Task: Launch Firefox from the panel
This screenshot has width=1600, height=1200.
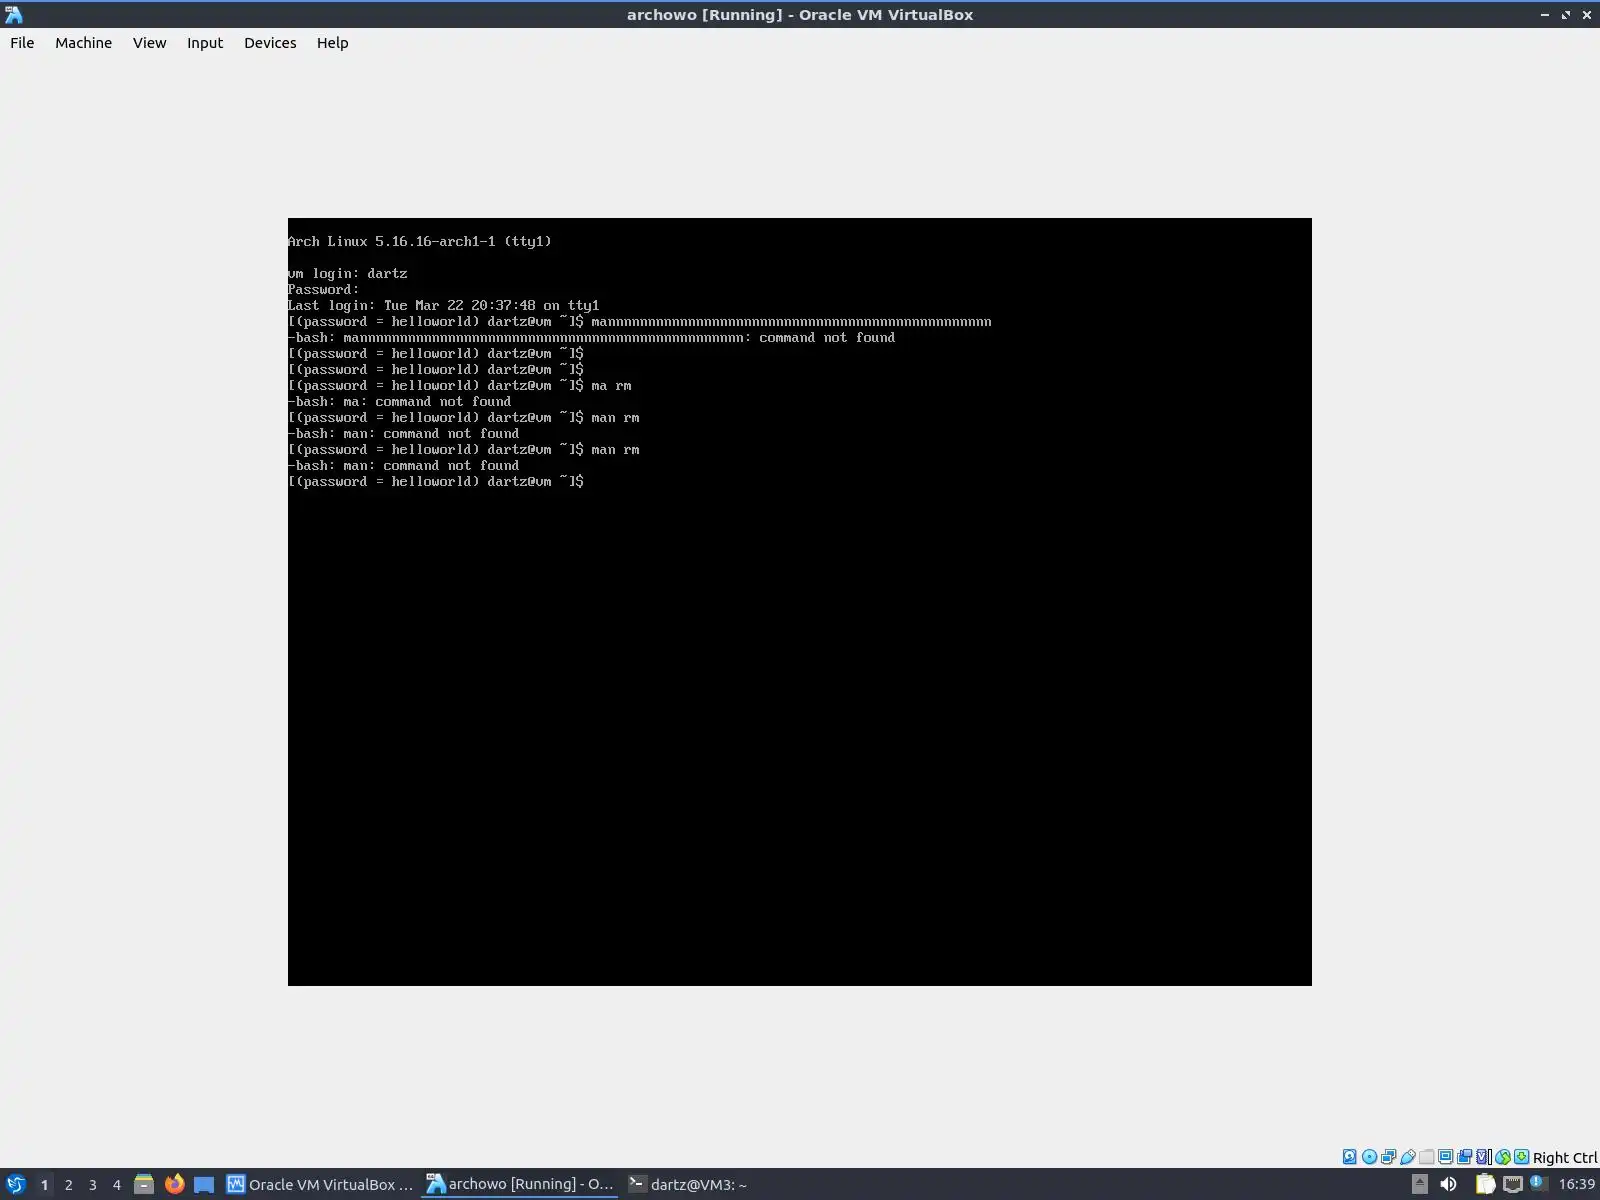Action: click(174, 1184)
